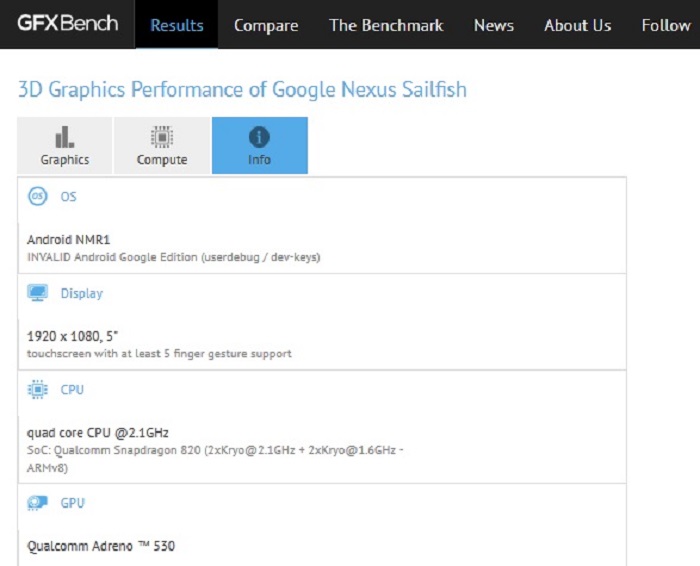Click the quad core CPU @2.1GHz text

pyautogui.click(x=98, y=433)
